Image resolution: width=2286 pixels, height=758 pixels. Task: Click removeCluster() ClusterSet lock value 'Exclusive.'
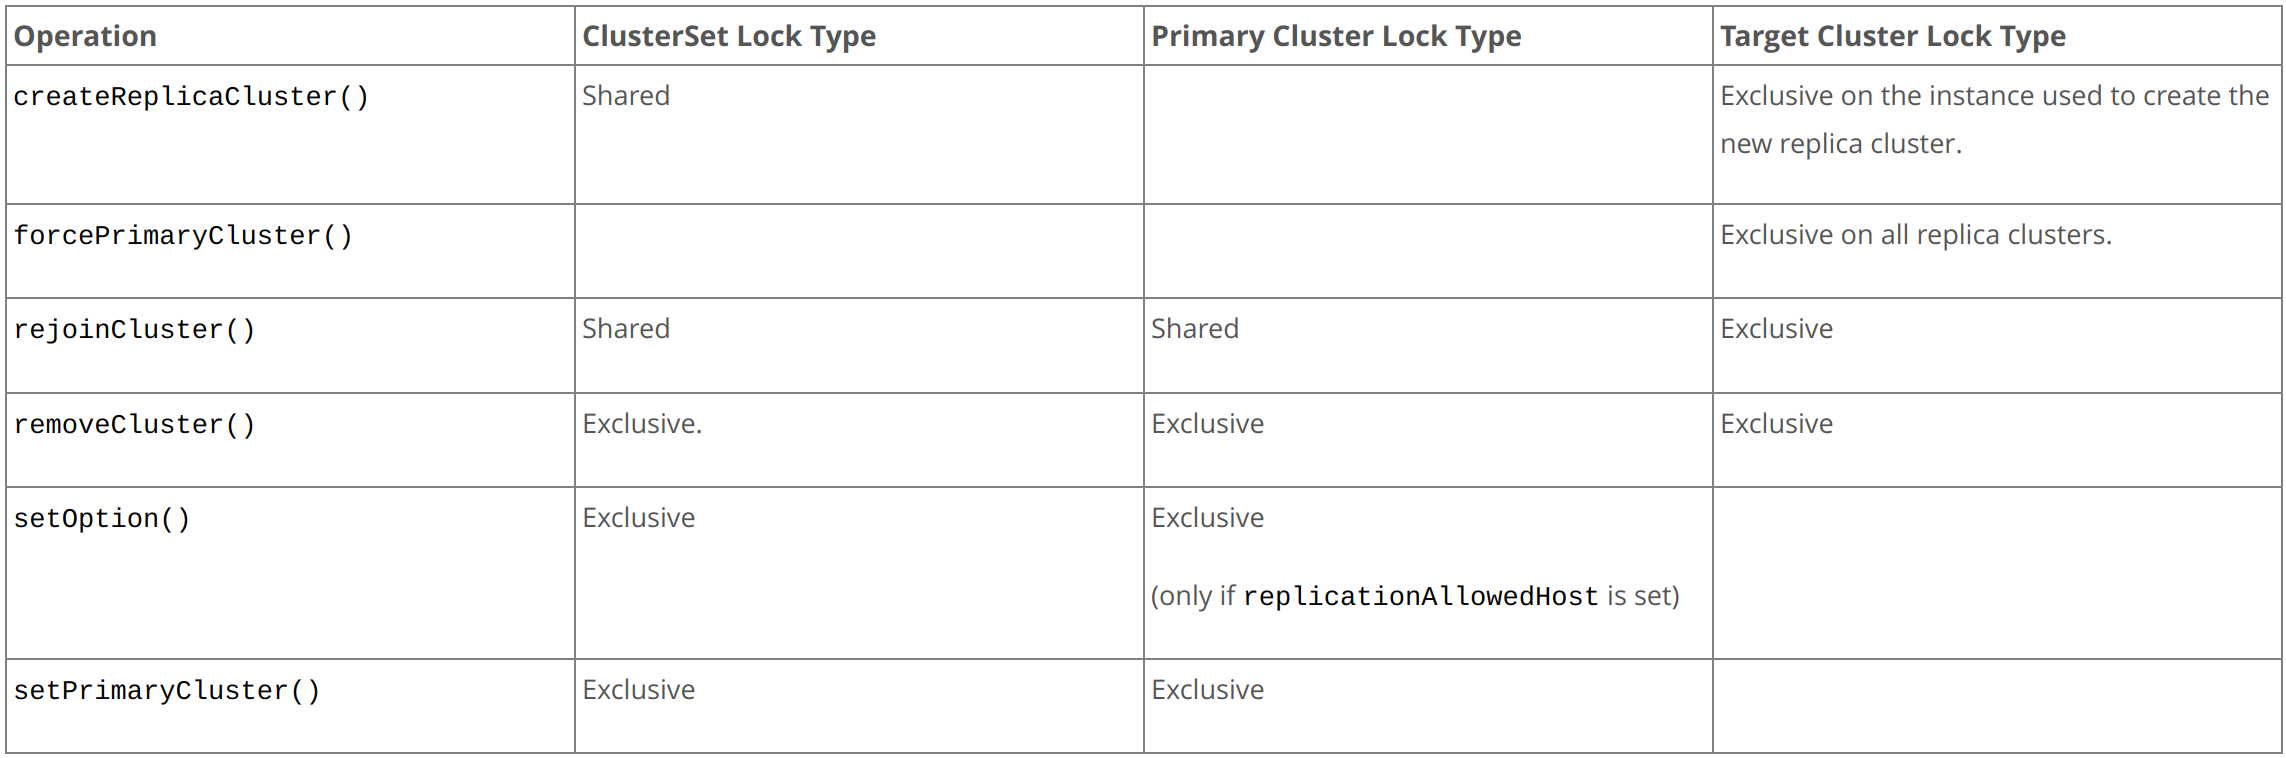[642, 424]
